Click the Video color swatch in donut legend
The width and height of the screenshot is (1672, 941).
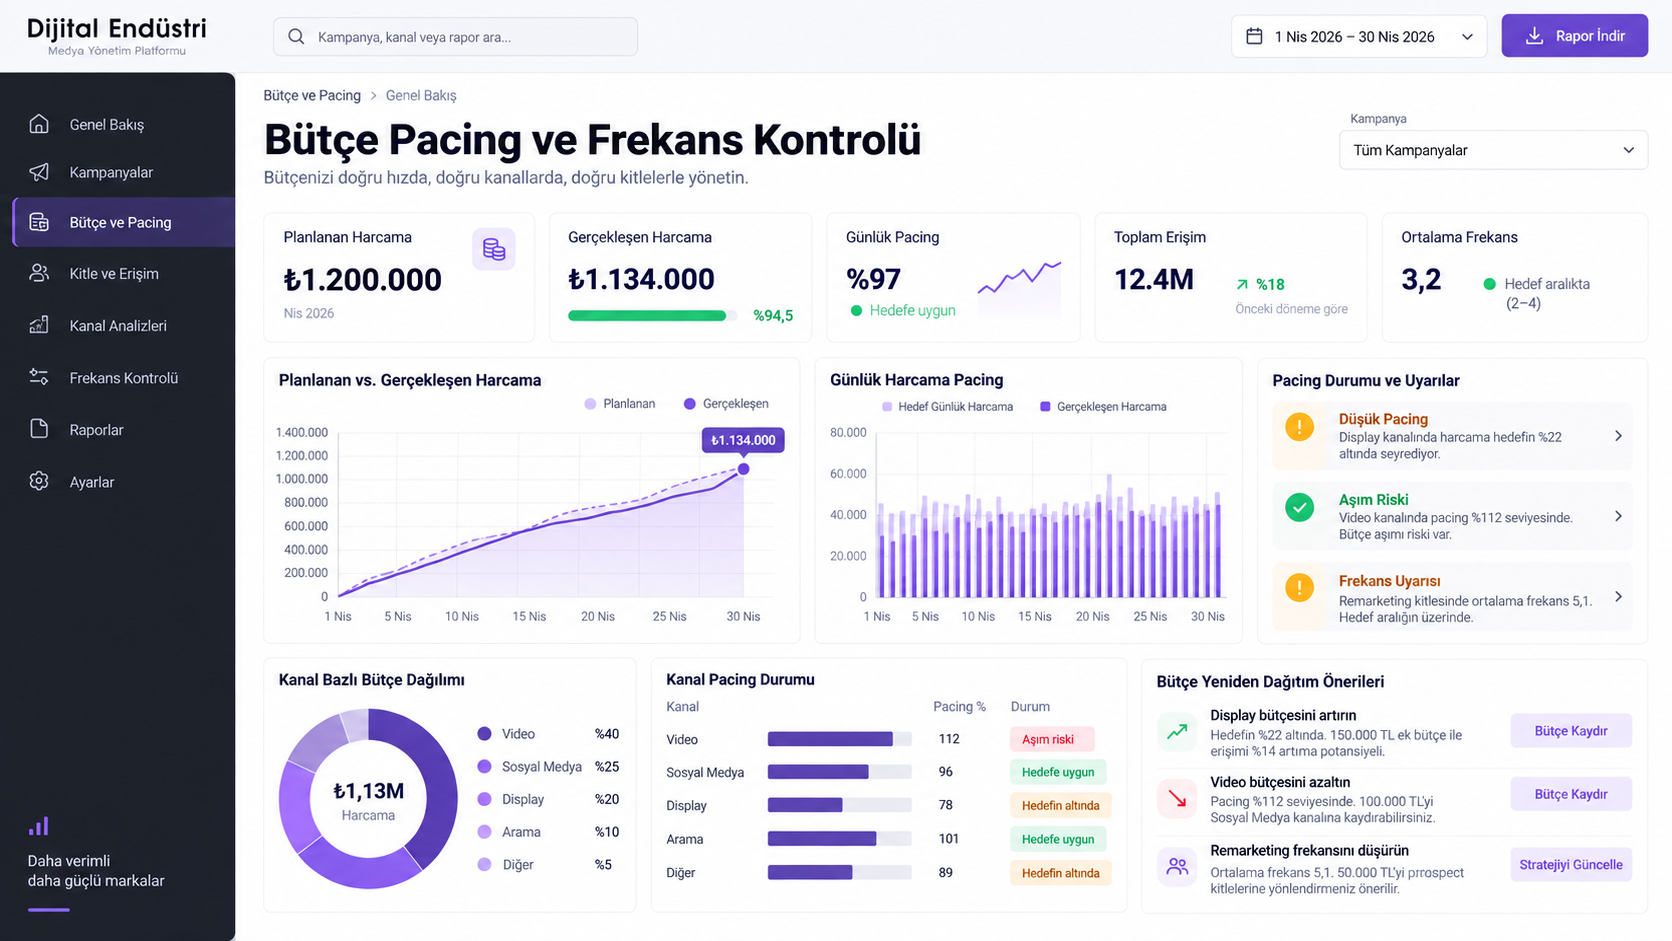click(484, 734)
